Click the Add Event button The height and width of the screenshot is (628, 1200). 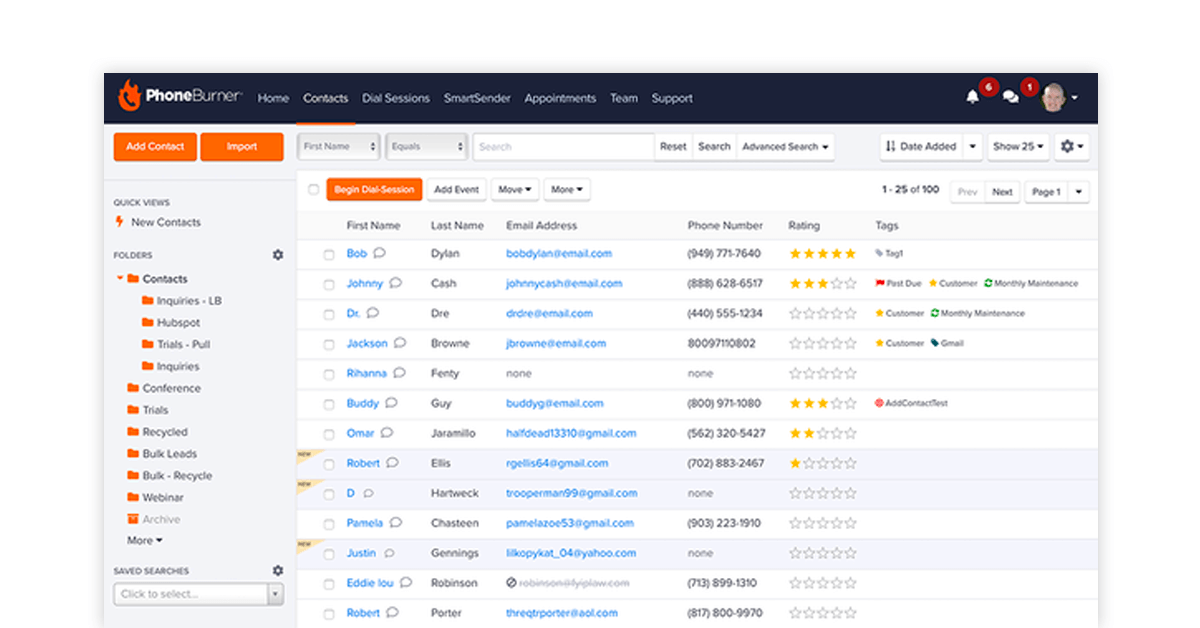456,189
